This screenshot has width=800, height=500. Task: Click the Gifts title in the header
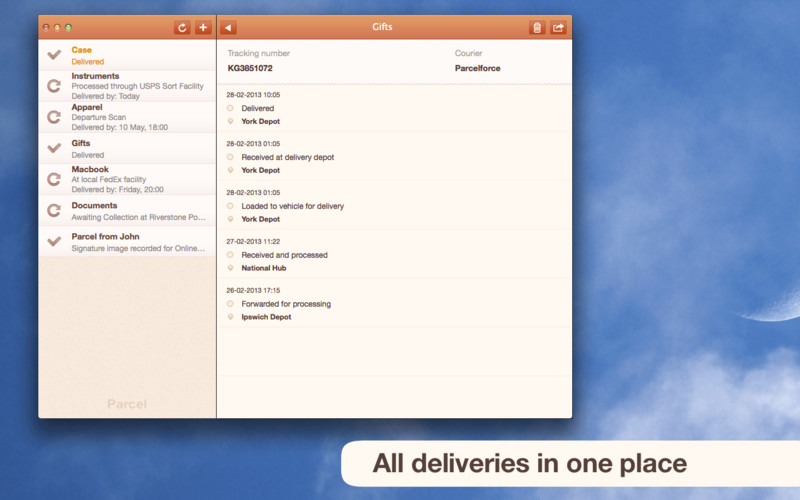tap(382, 27)
